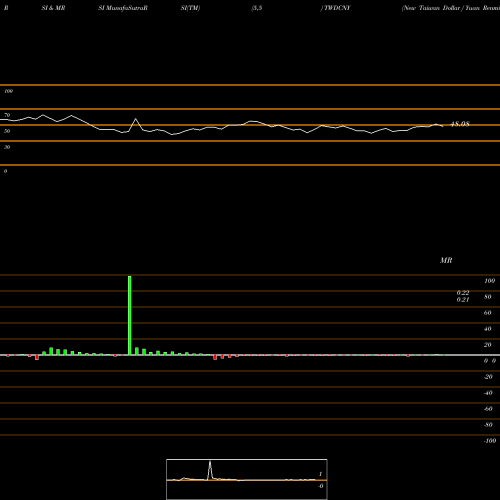
Task: Click the RSI 70 level label
Action: 7,115
